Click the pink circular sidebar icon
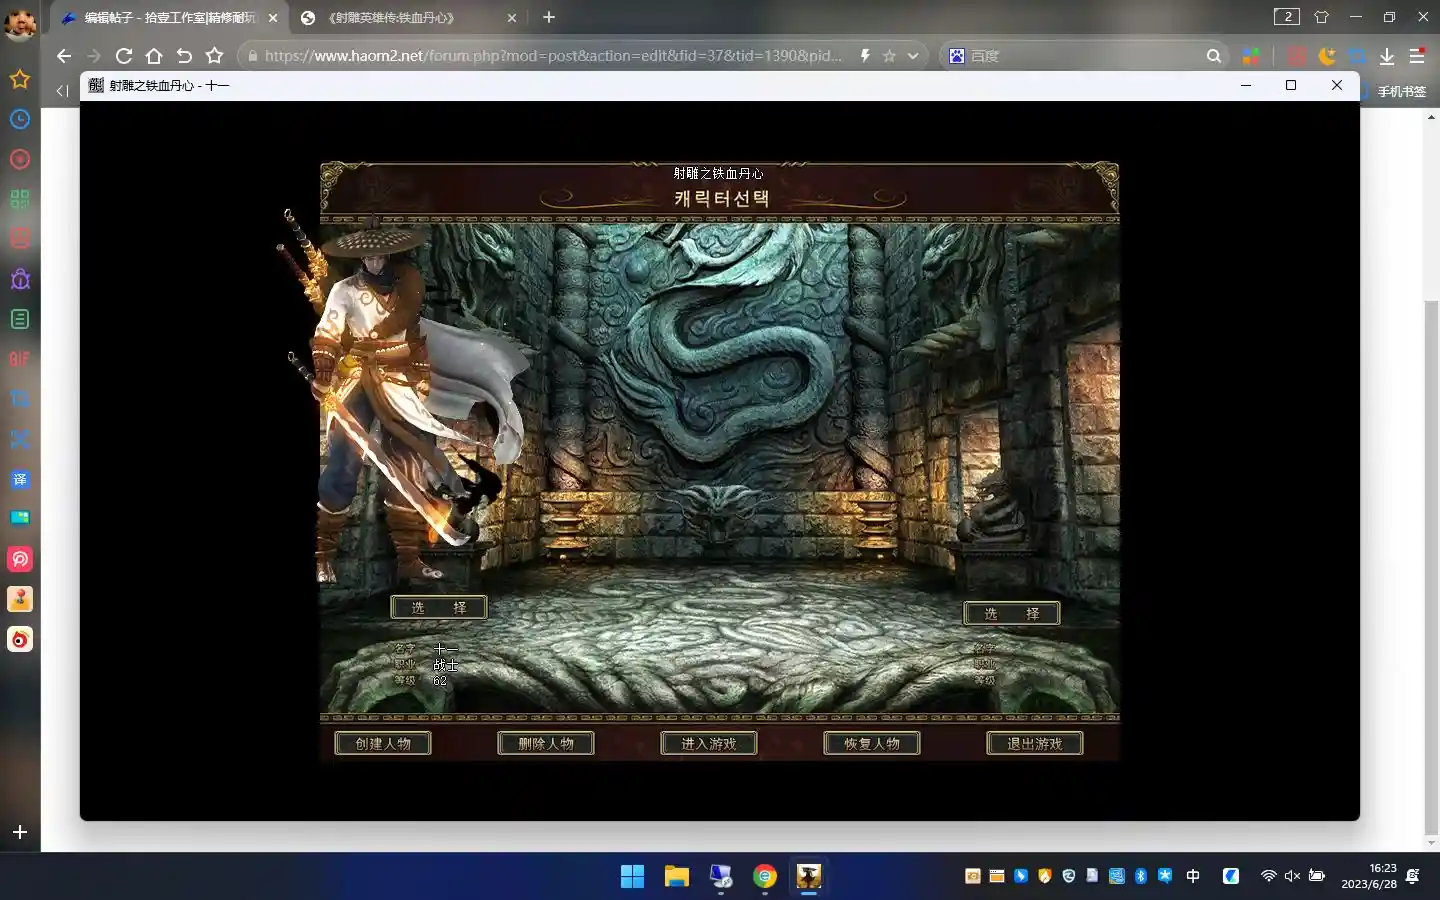The height and width of the screenshot is (900, 1440). (x=20, y=559)
